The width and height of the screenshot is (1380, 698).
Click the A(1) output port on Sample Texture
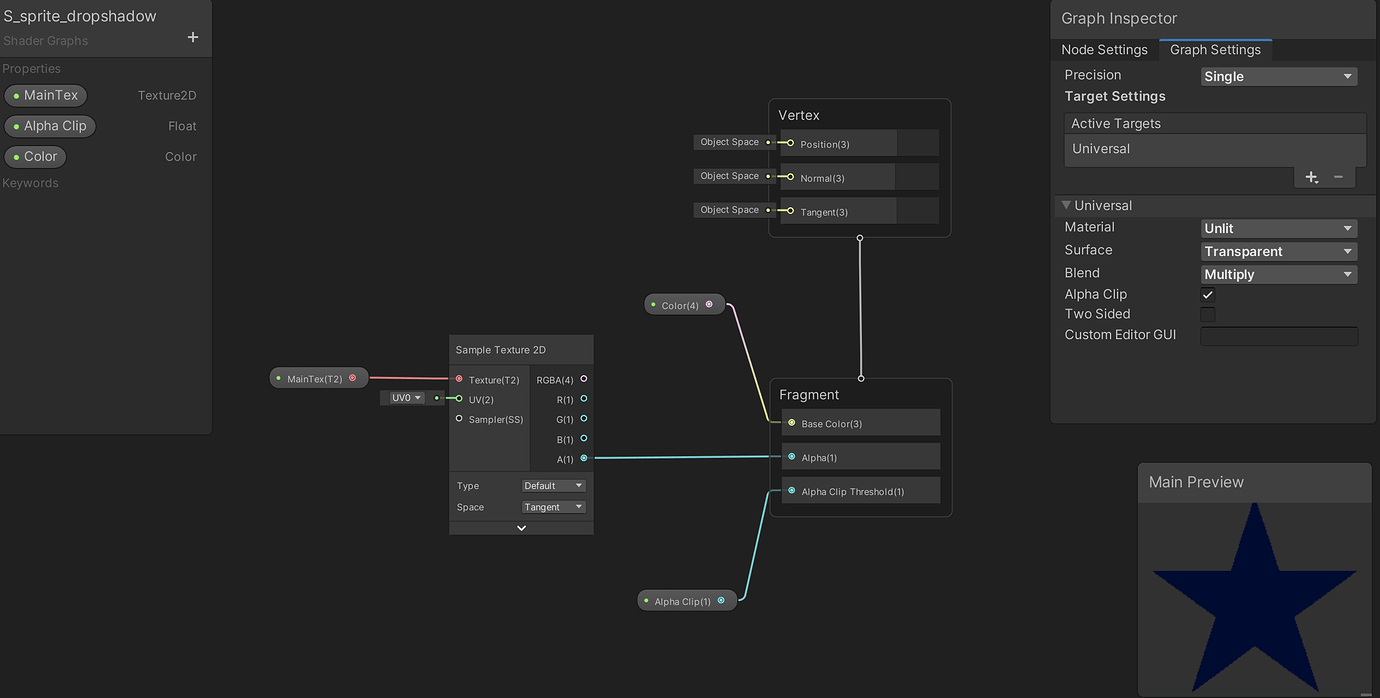click(x=584, y=458)
